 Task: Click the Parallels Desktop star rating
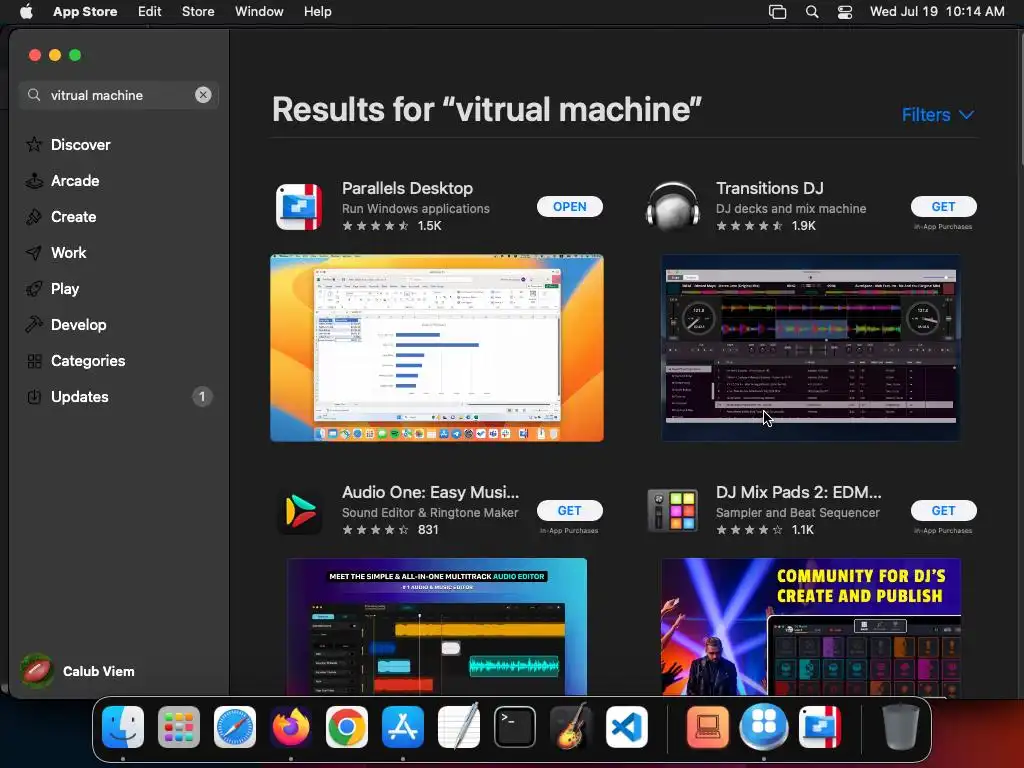tap(376, 226)
